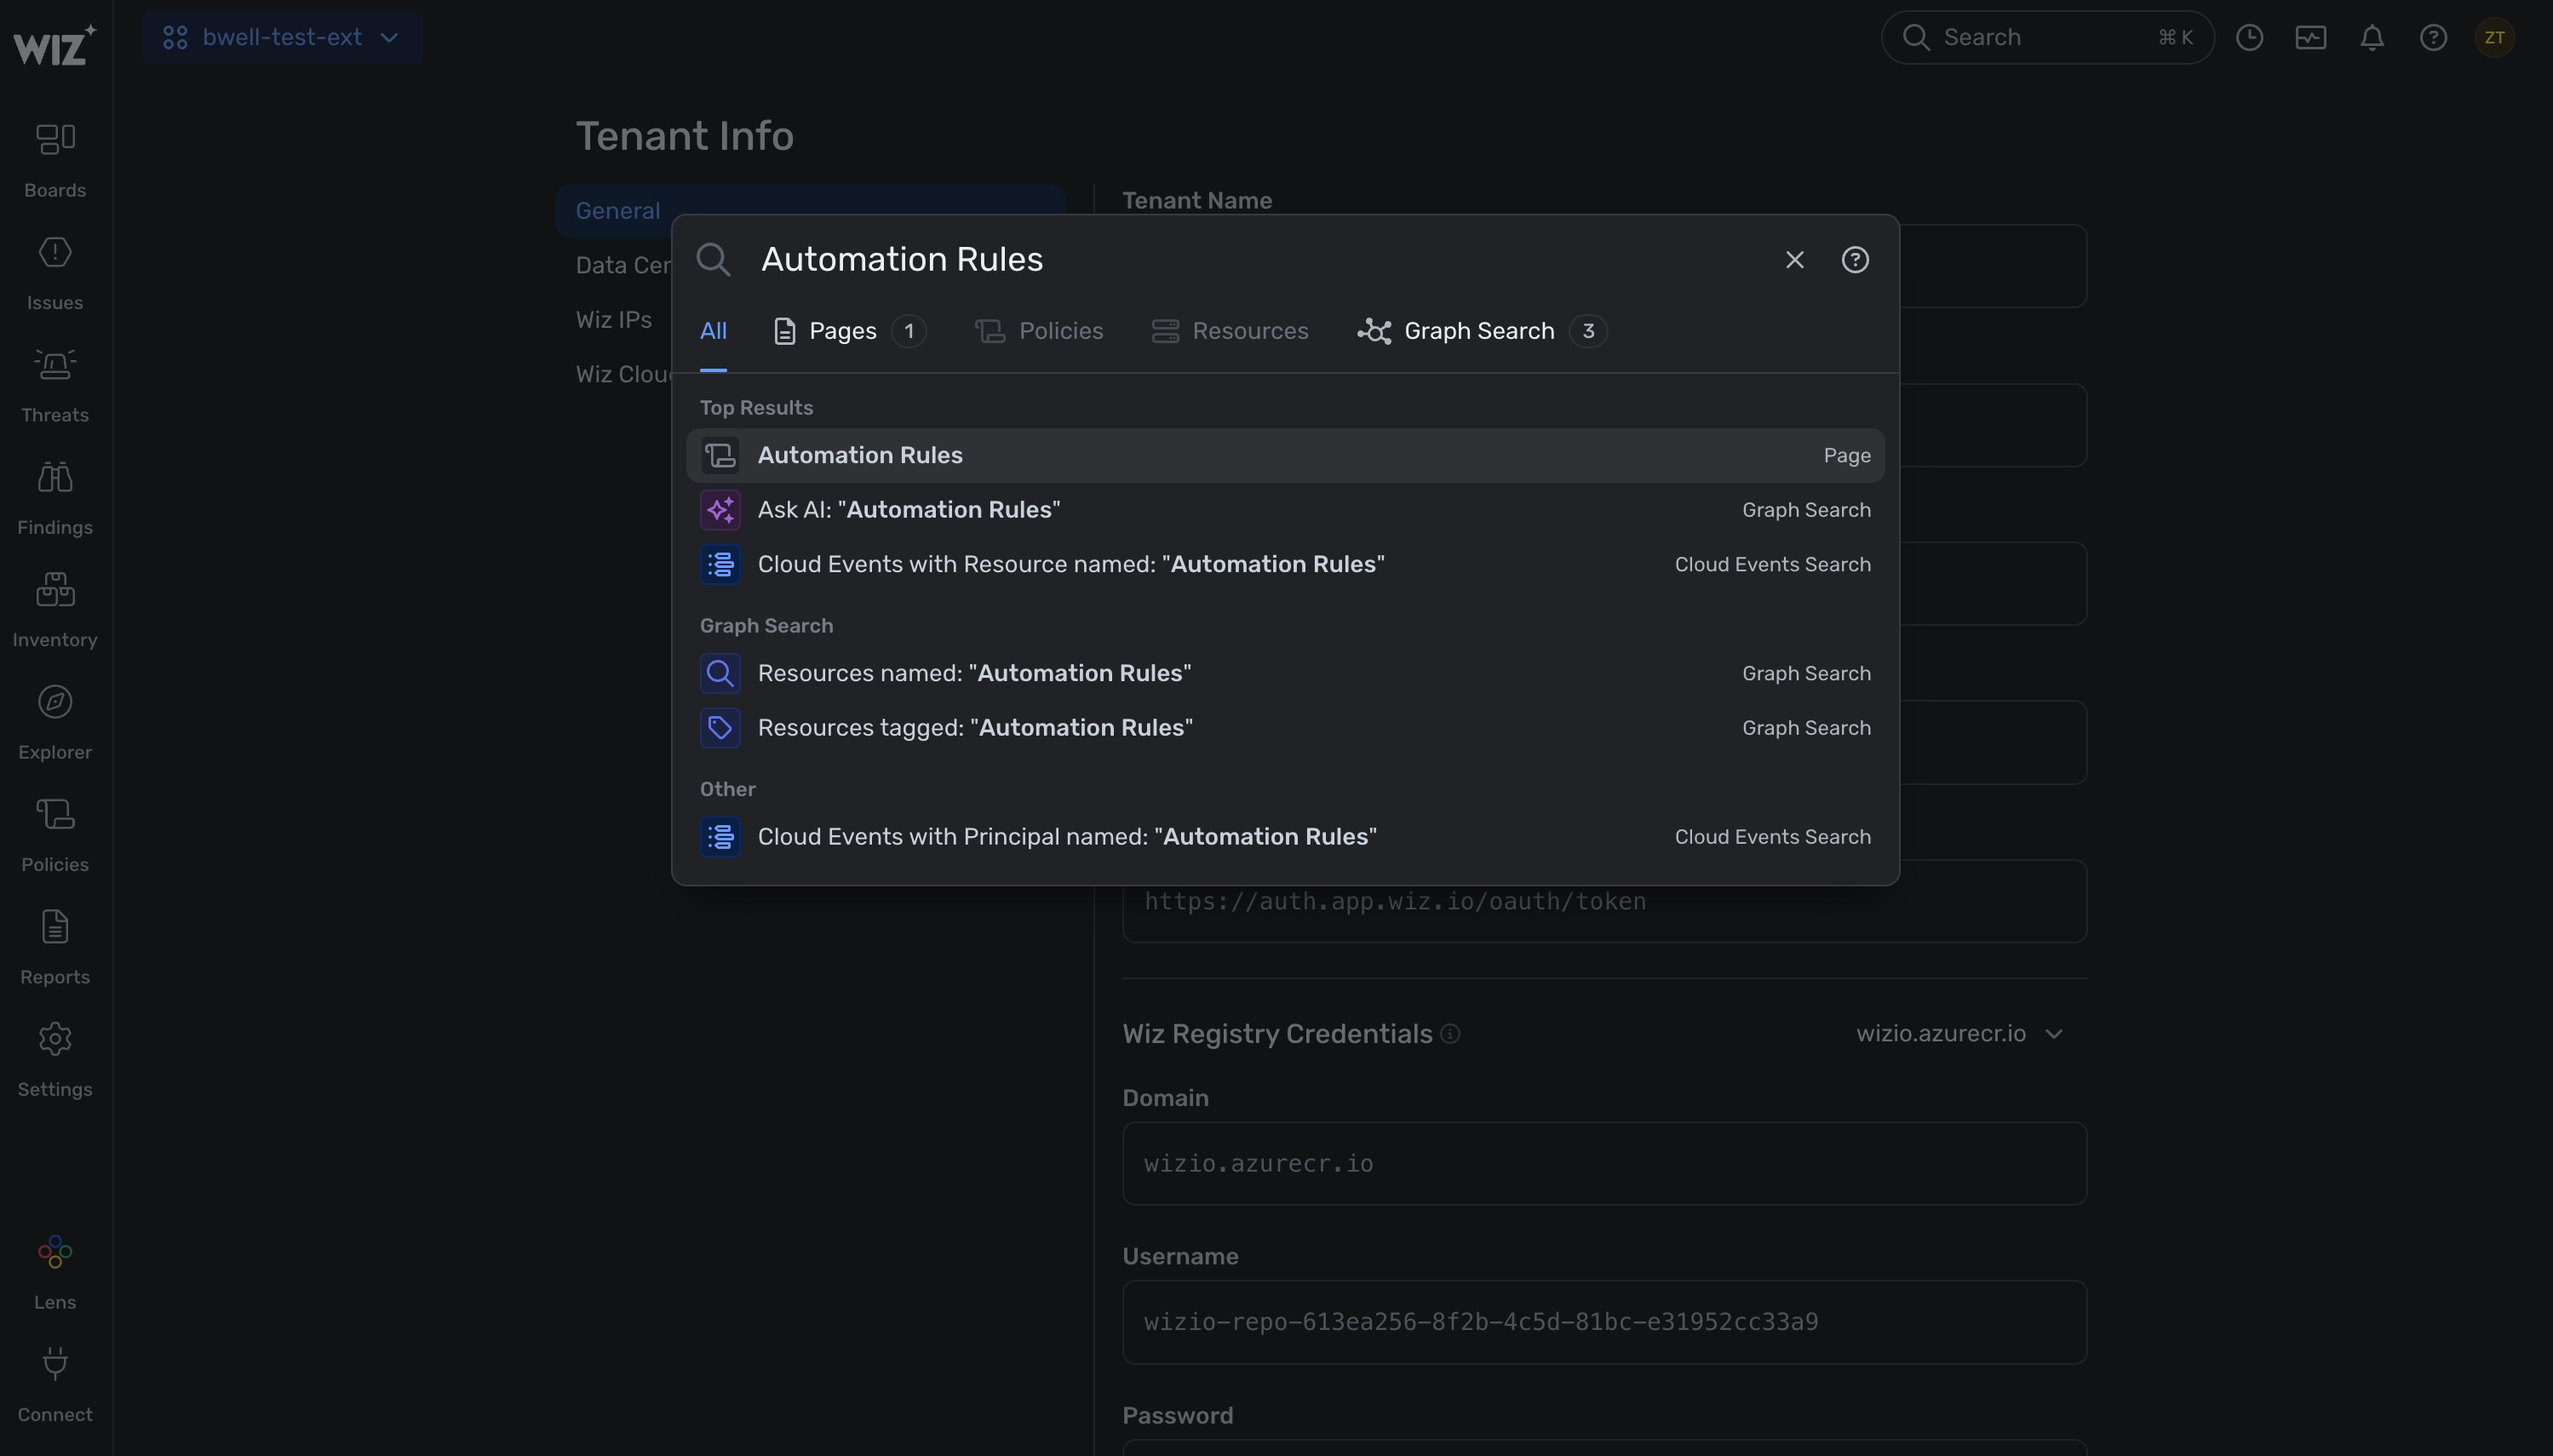Open Threats section

coord(55,386)
